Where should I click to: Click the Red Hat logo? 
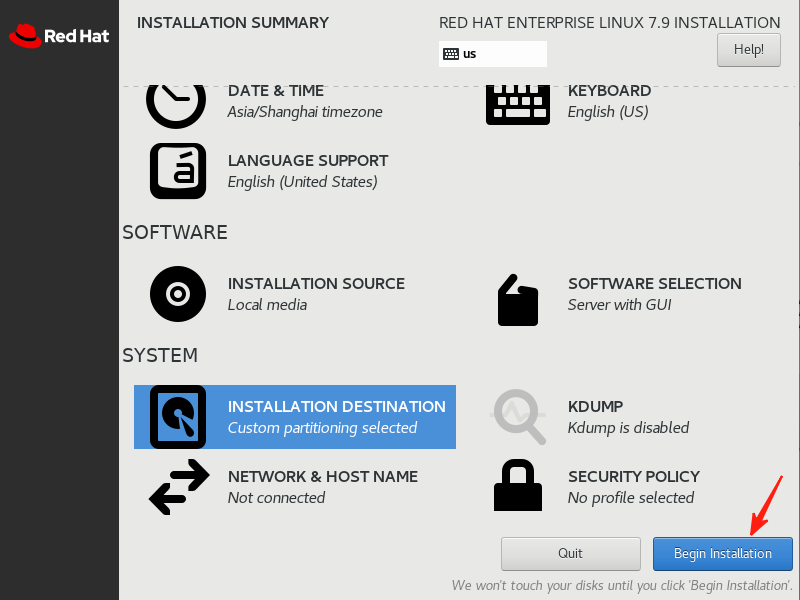pyautogui.click(x=59, y=36)
